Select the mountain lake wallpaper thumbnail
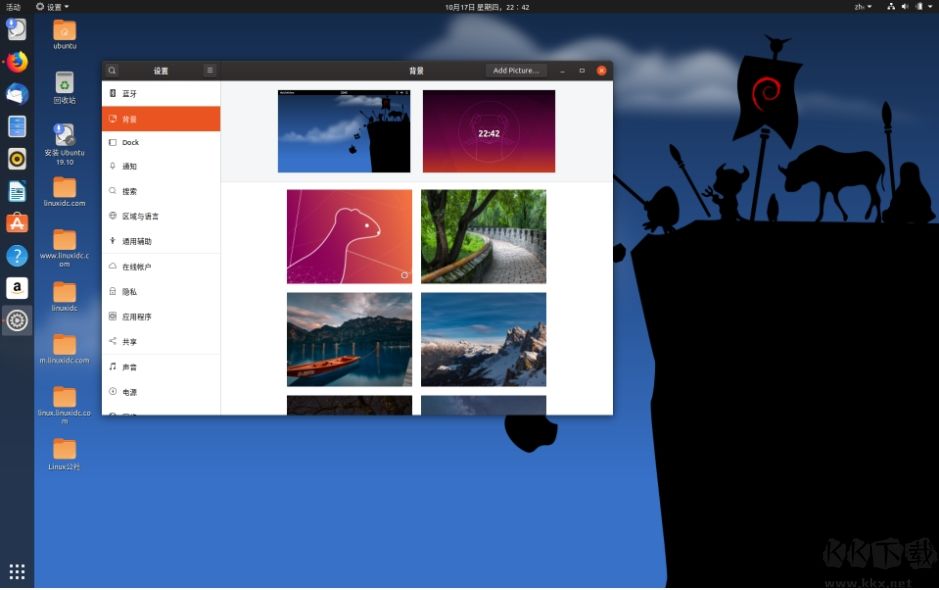Image resolution: width=939 pixels, height=590 pixels. pos(348,339)
